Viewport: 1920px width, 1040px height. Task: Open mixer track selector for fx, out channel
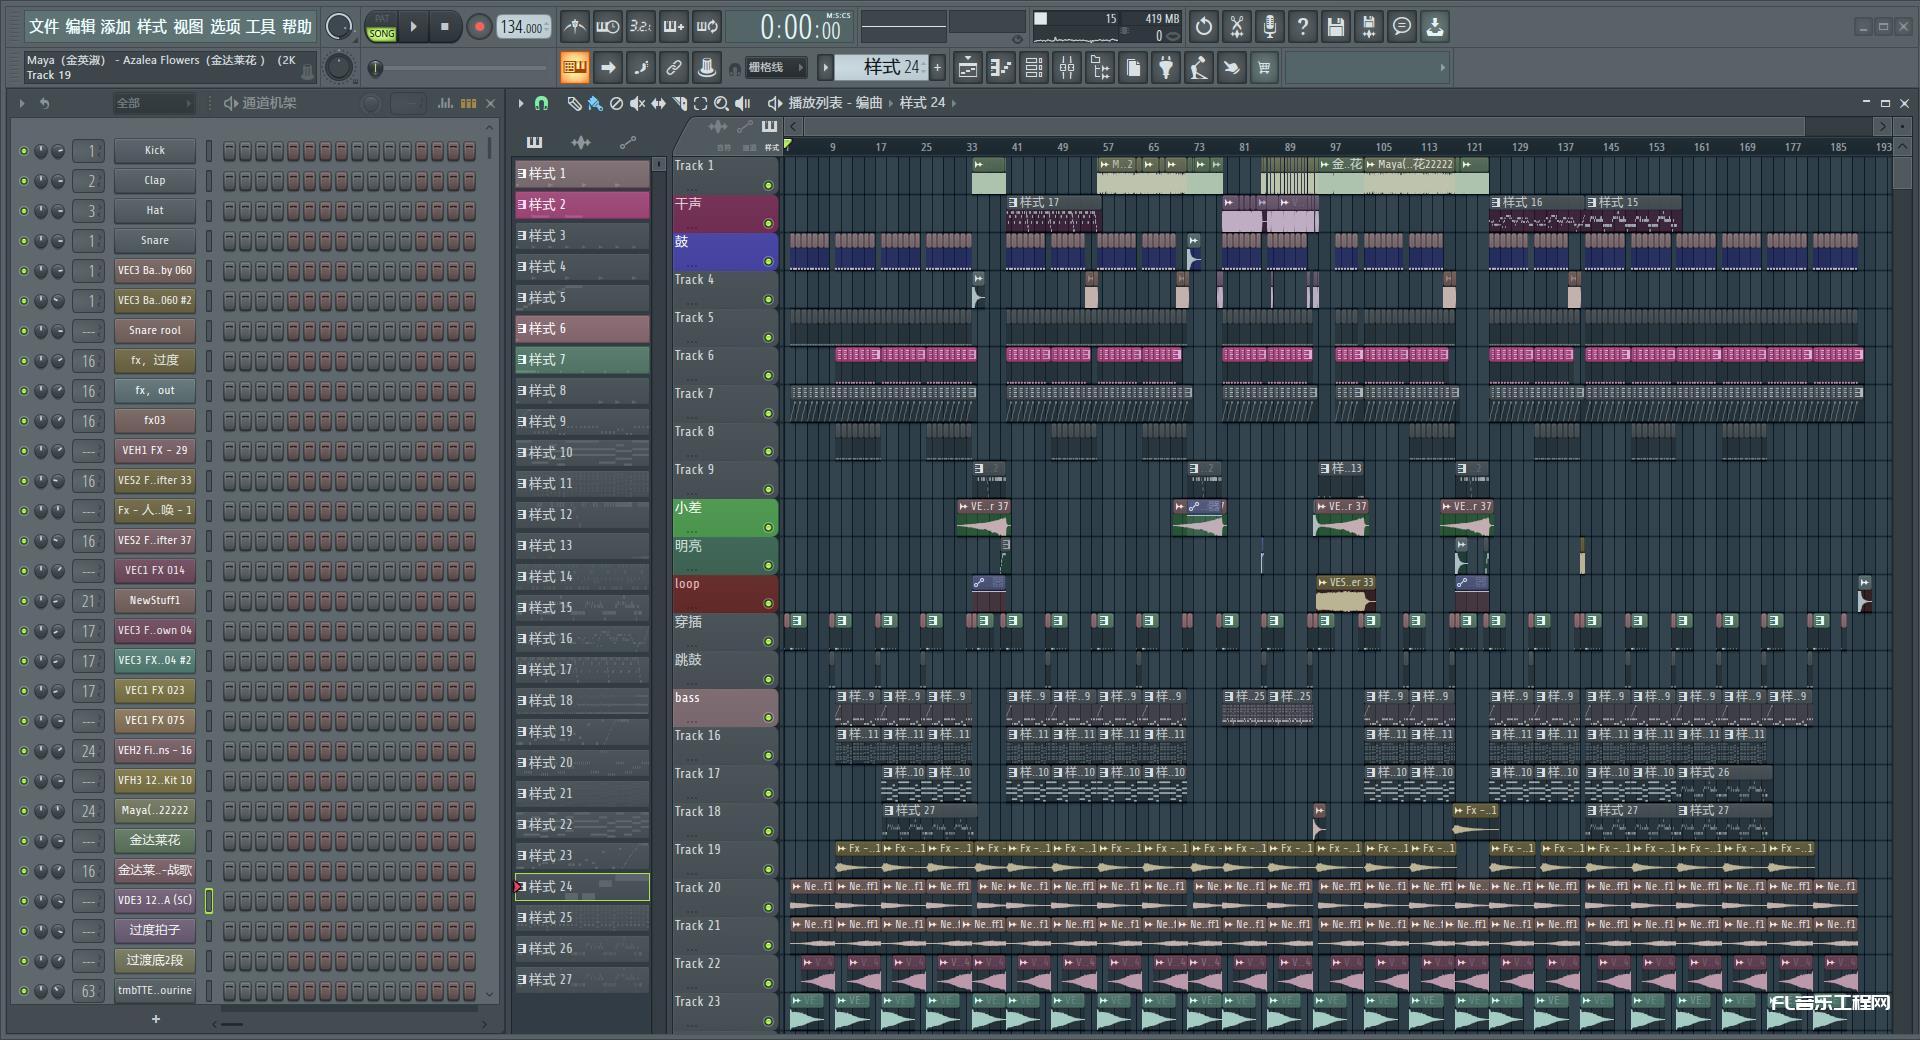click(89, 391)
